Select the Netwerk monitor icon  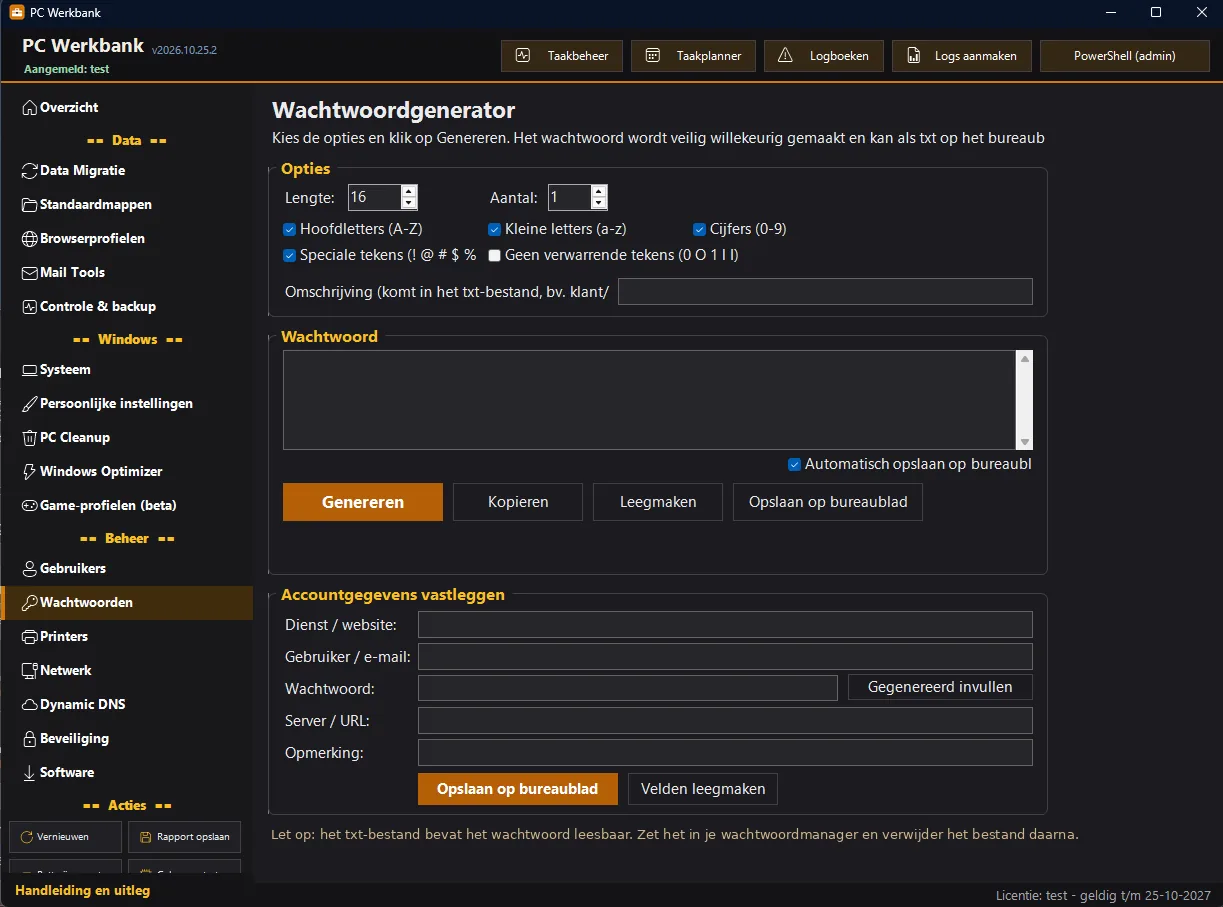[30, 671]
